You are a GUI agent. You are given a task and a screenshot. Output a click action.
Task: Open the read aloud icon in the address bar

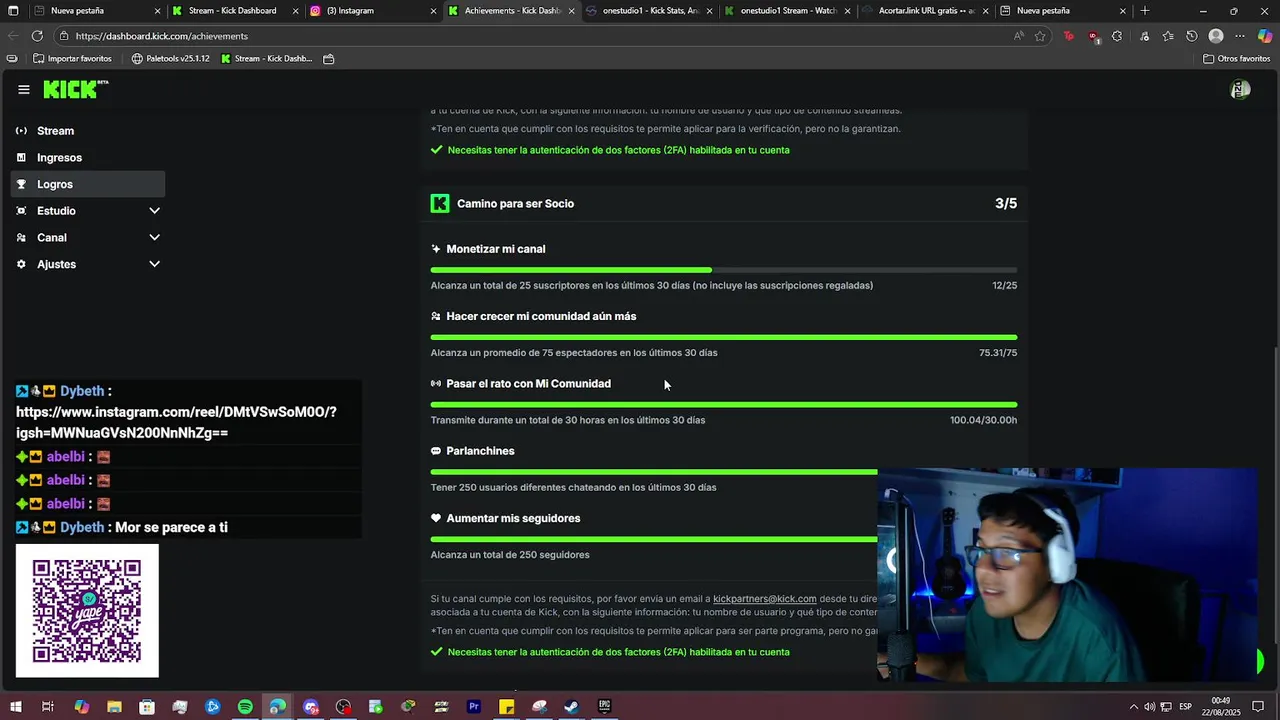coord(1019,36)
